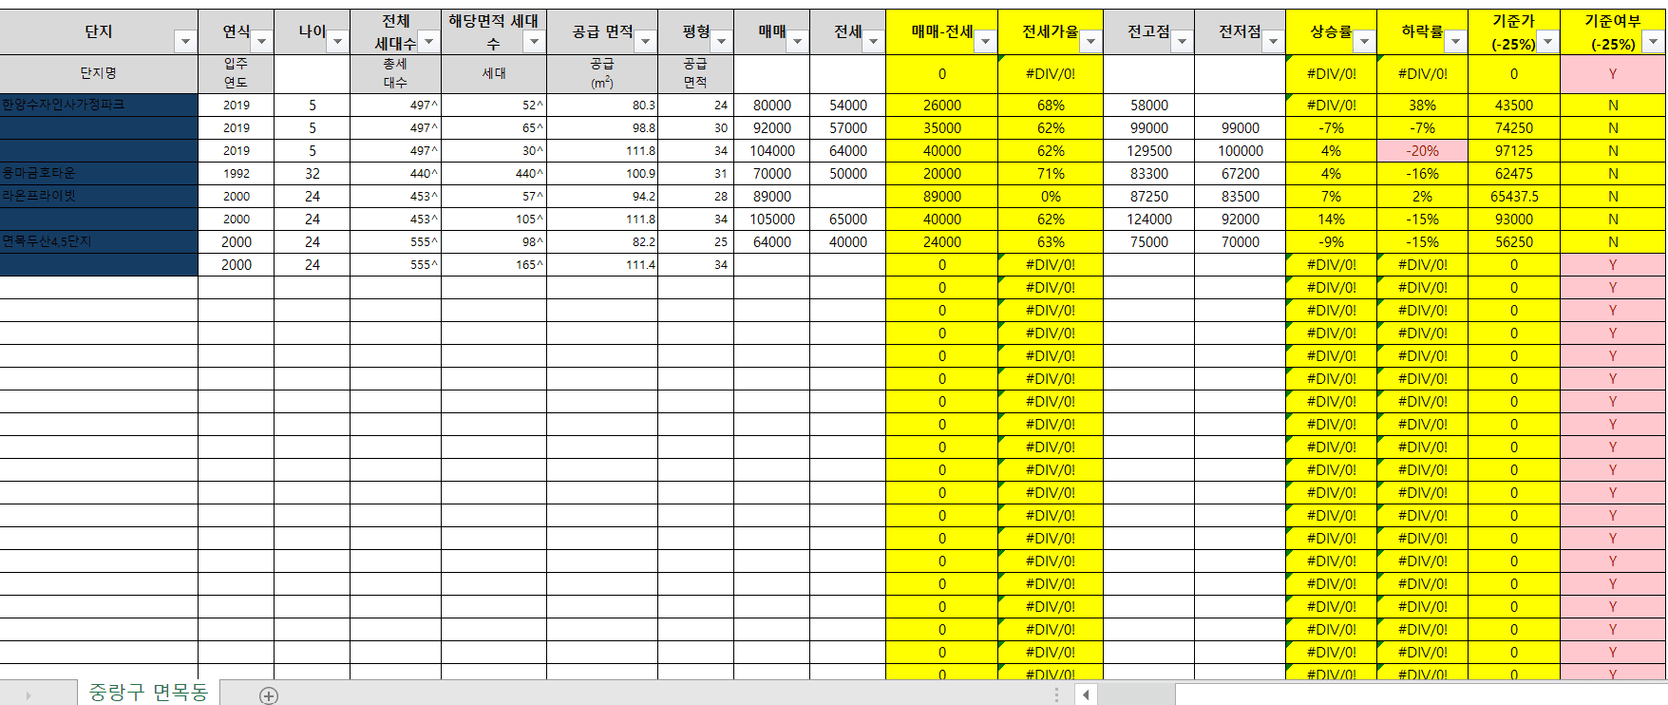Click the horizontal scrollbar left arrow
This screenshot has height=705, width=1668.
click(1085, 694)
